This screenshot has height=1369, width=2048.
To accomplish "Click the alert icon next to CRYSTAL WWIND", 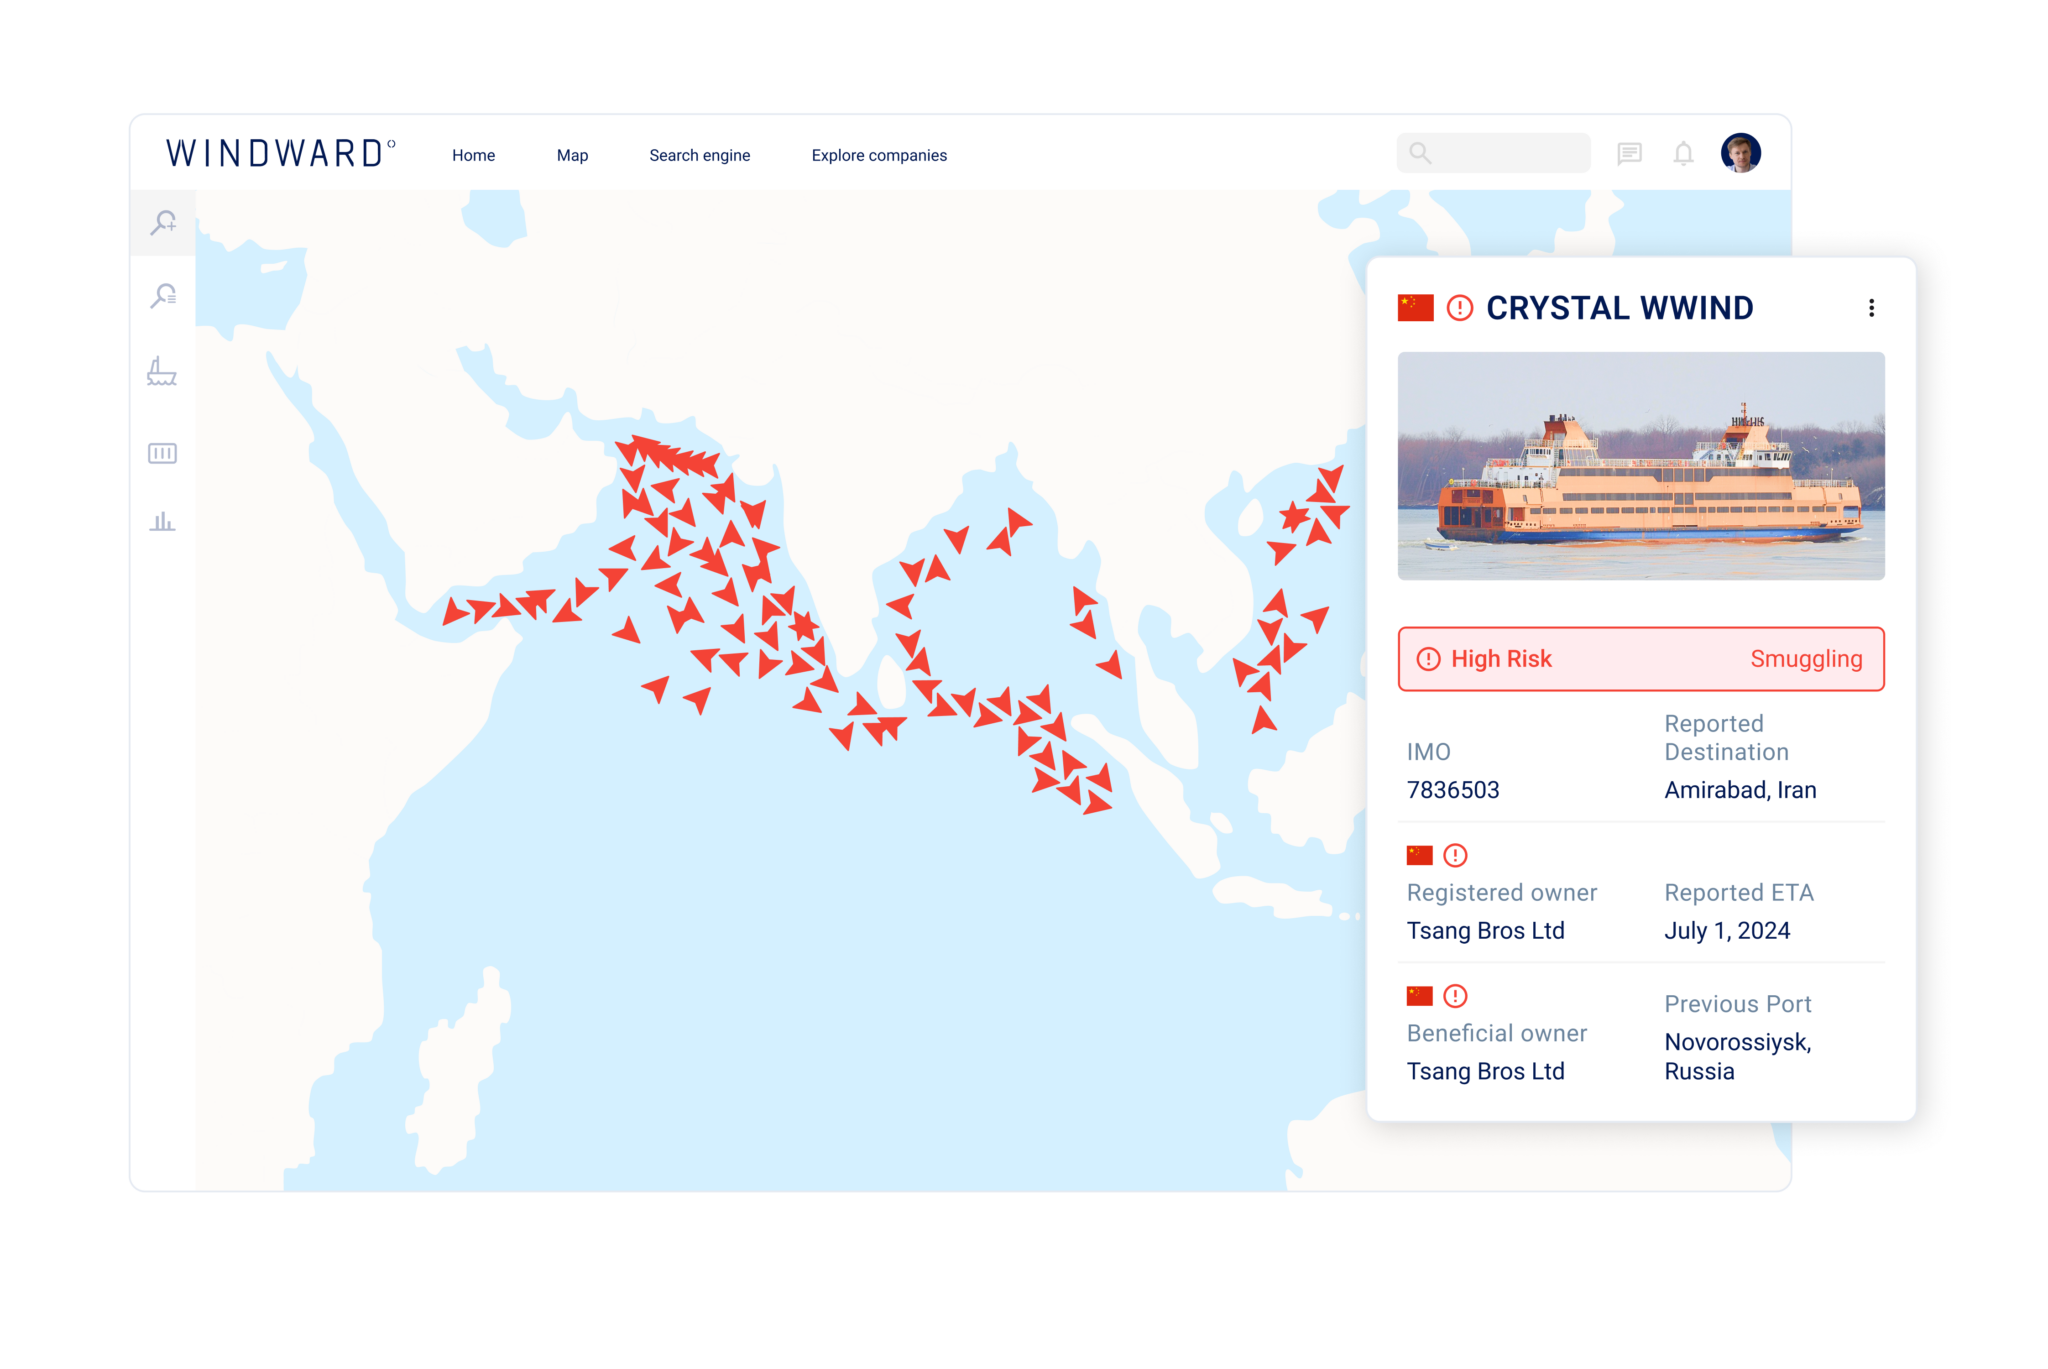I will 1460,308.
